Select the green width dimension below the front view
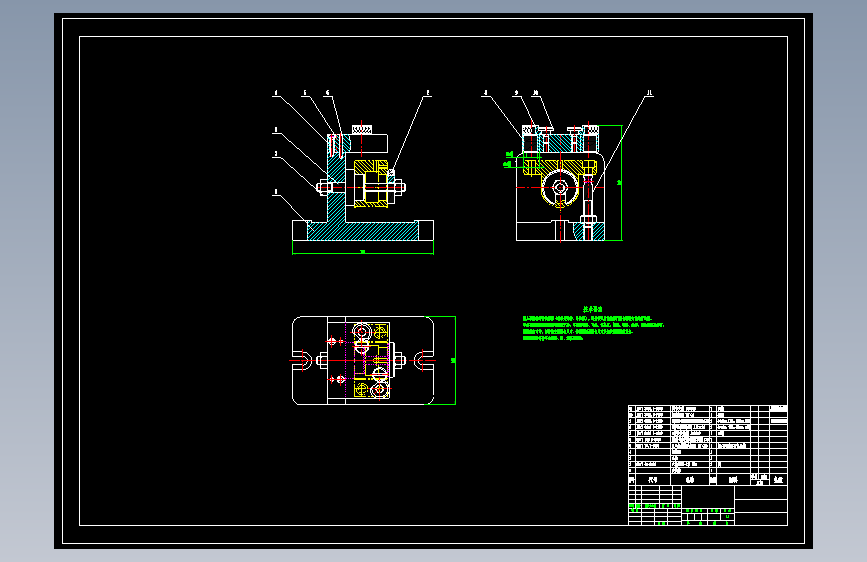The image size is (867, 562). tap(363, 252)
